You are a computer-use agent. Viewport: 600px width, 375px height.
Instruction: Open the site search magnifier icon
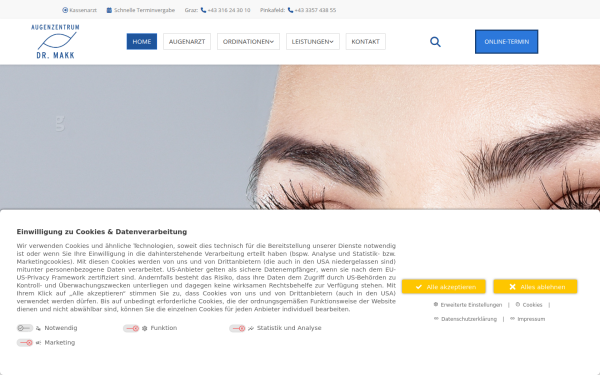click(435, 42)
